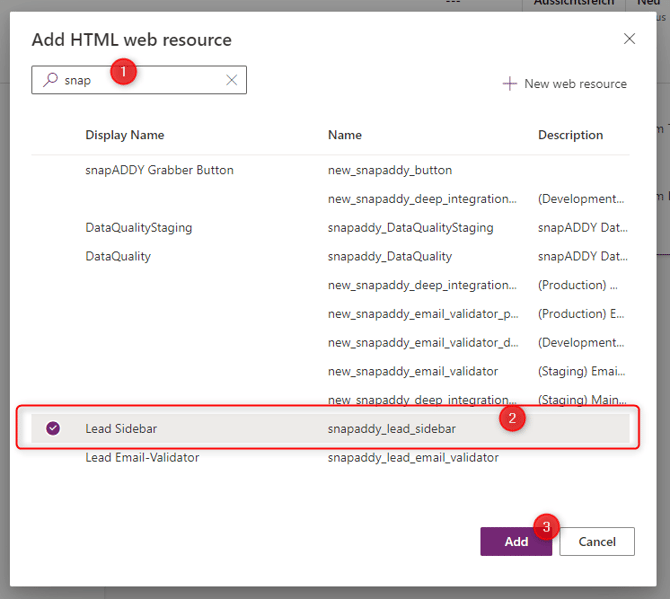
Task: Click the search magnifier icon
Action: pos(50,80)
